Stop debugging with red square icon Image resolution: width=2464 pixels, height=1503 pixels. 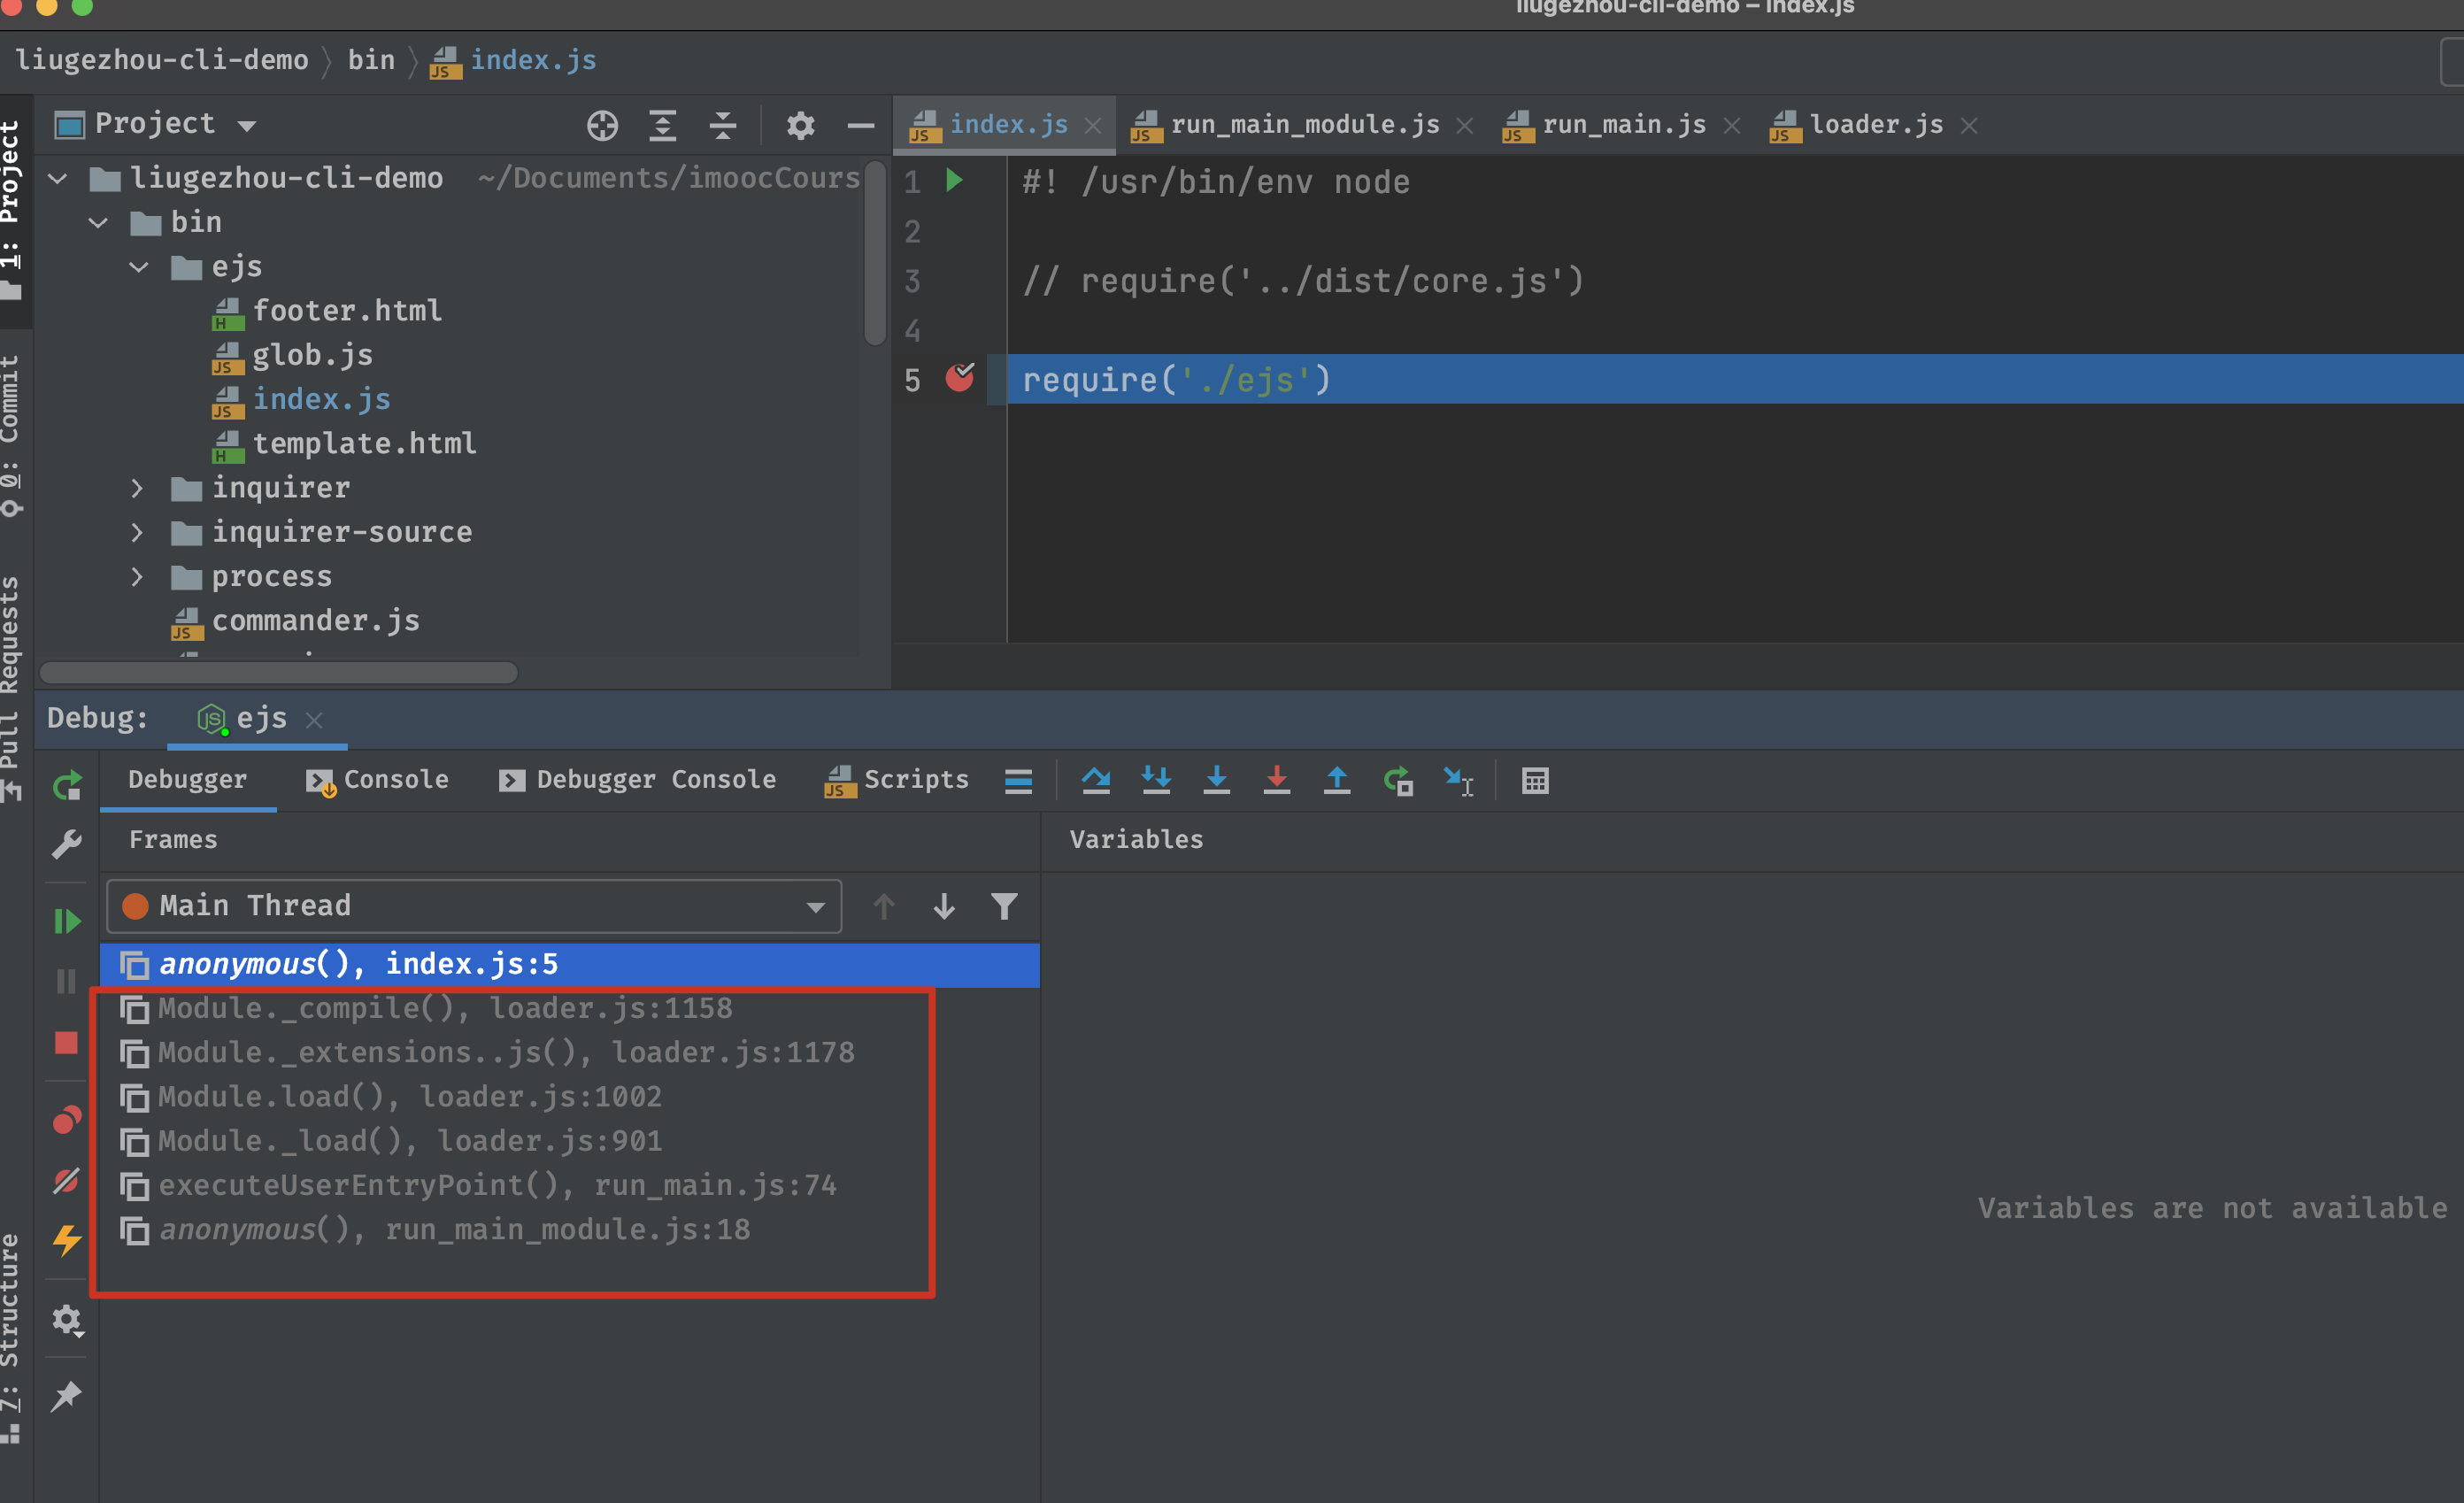pos(66,1043)
